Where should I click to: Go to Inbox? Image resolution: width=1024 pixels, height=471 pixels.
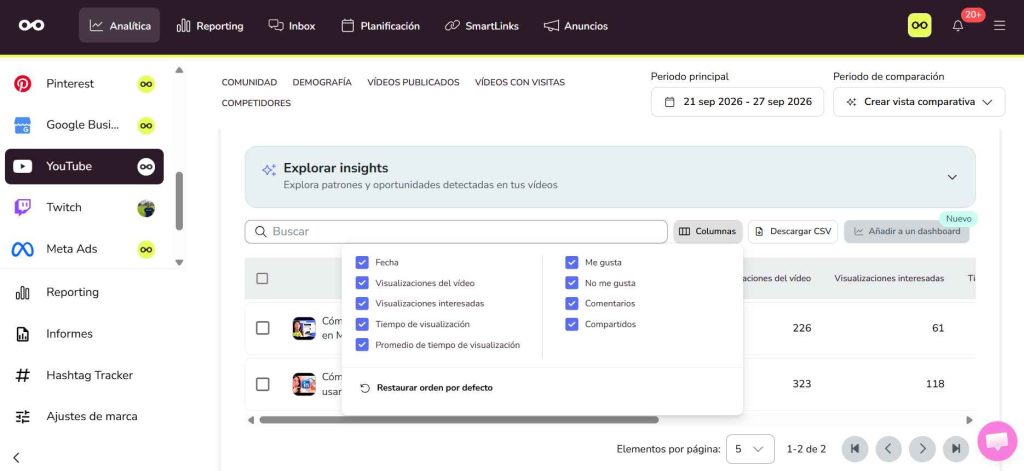(x=291, y=25)
